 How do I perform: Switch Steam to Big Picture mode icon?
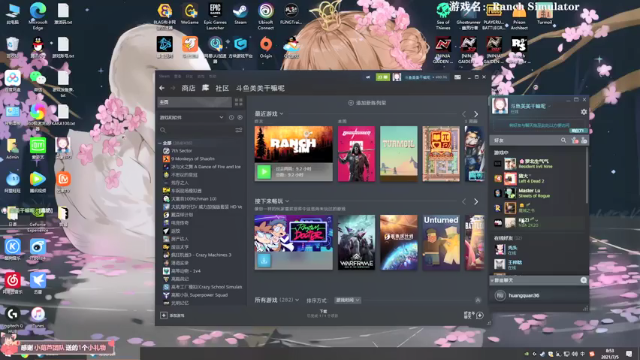pos(458,77)
